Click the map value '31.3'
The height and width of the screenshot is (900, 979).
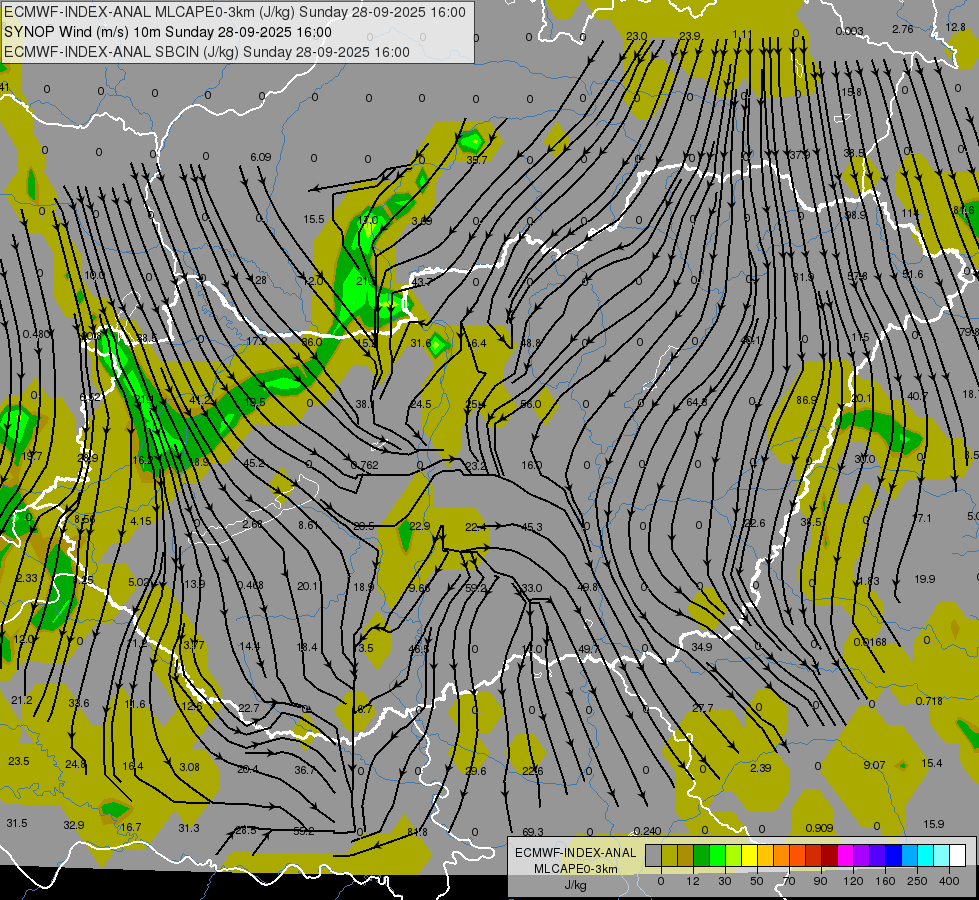click(189, 828)
